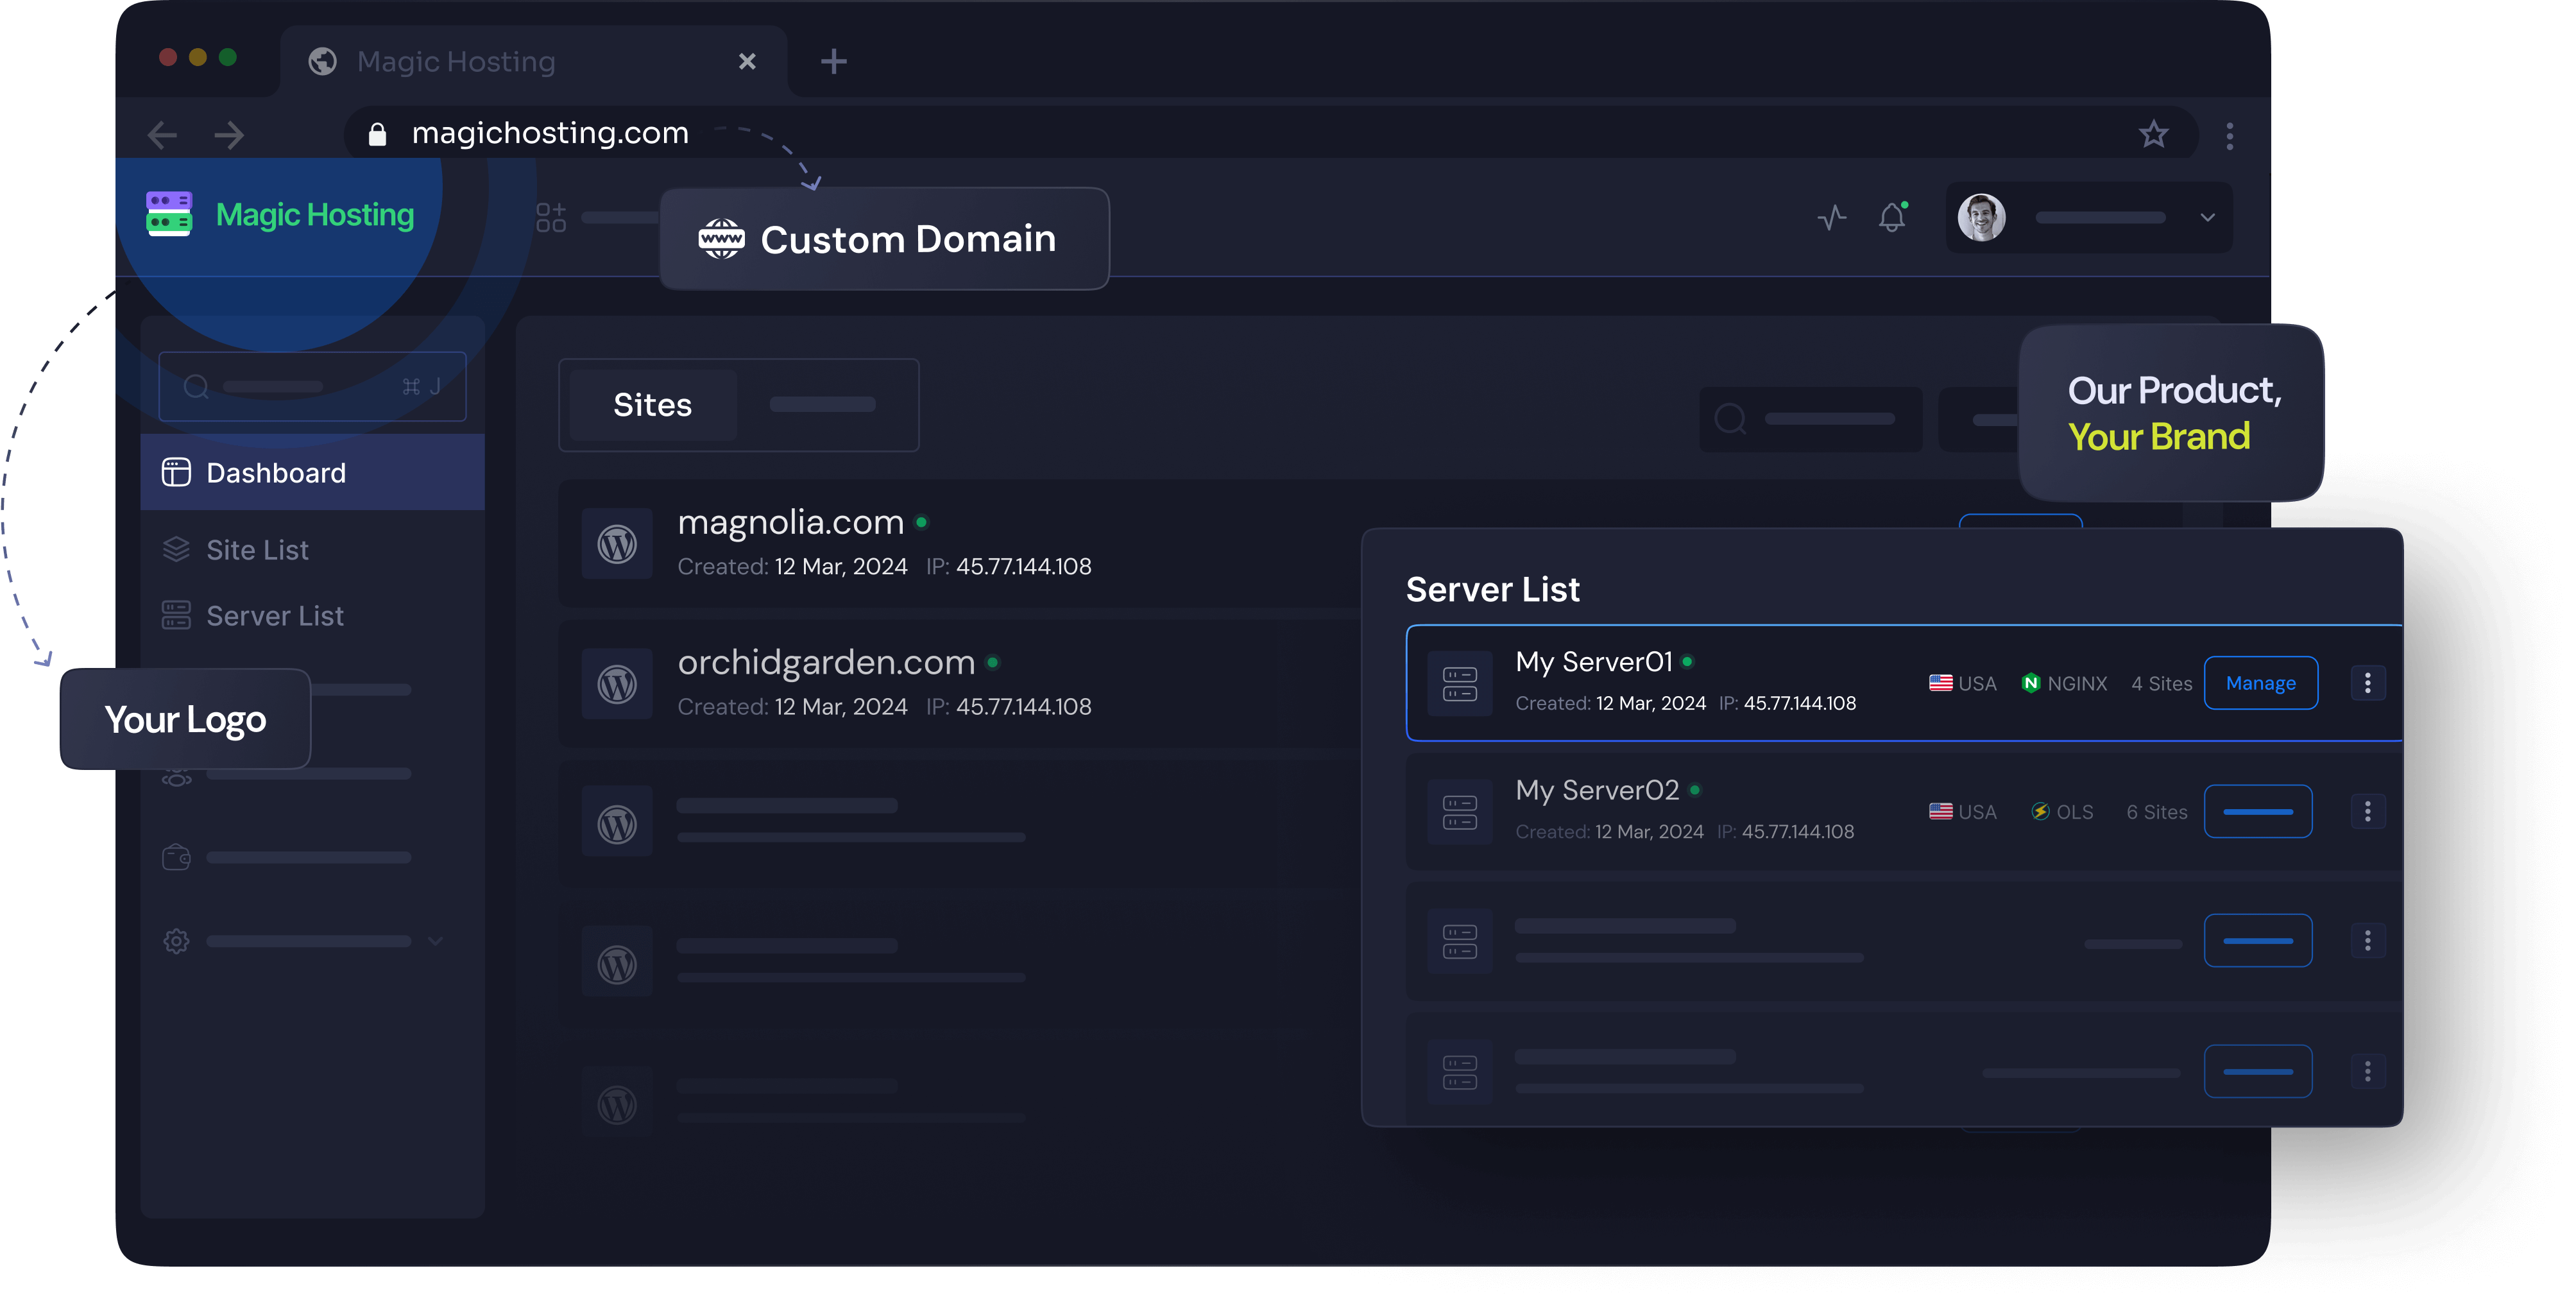Open the activity monitor pulse icon

(x=1833, y=217)
